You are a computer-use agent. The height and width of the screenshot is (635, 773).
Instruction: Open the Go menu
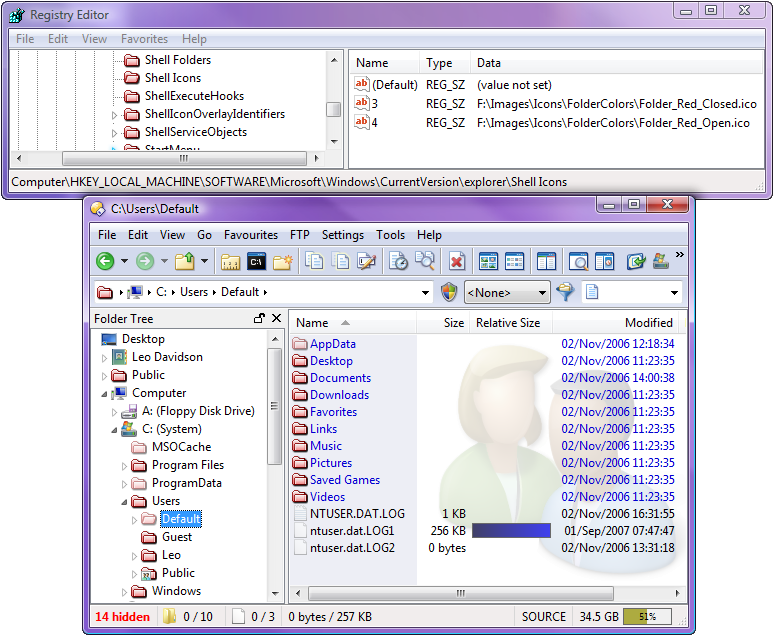(205, 235)
